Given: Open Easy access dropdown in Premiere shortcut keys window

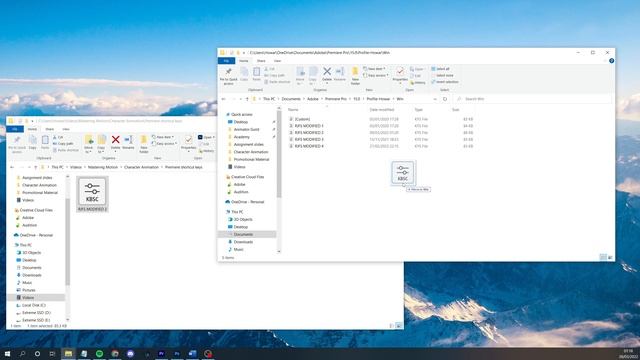Looking at the screenshot, I should (x=164, y=144).
